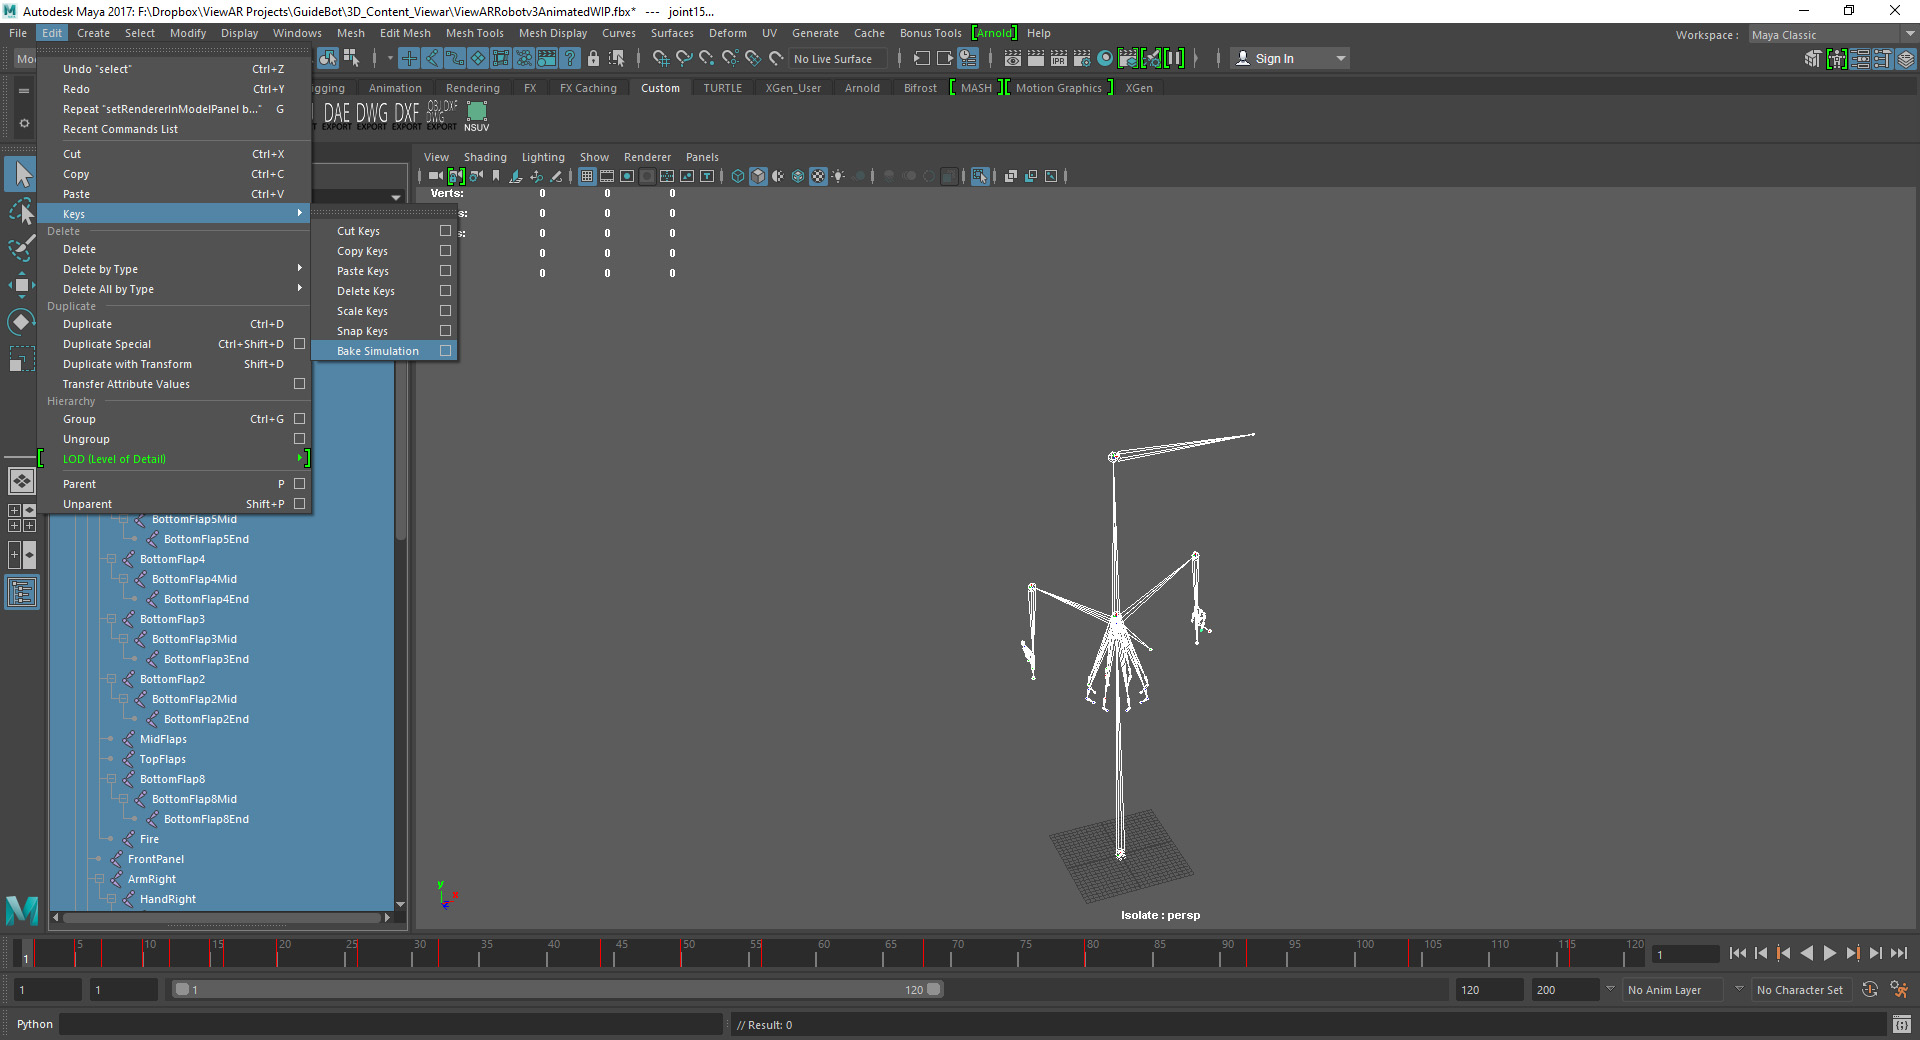1920x1040 pixels.
Task: Open Bake Simulation options box
Action: pos(445,351)
